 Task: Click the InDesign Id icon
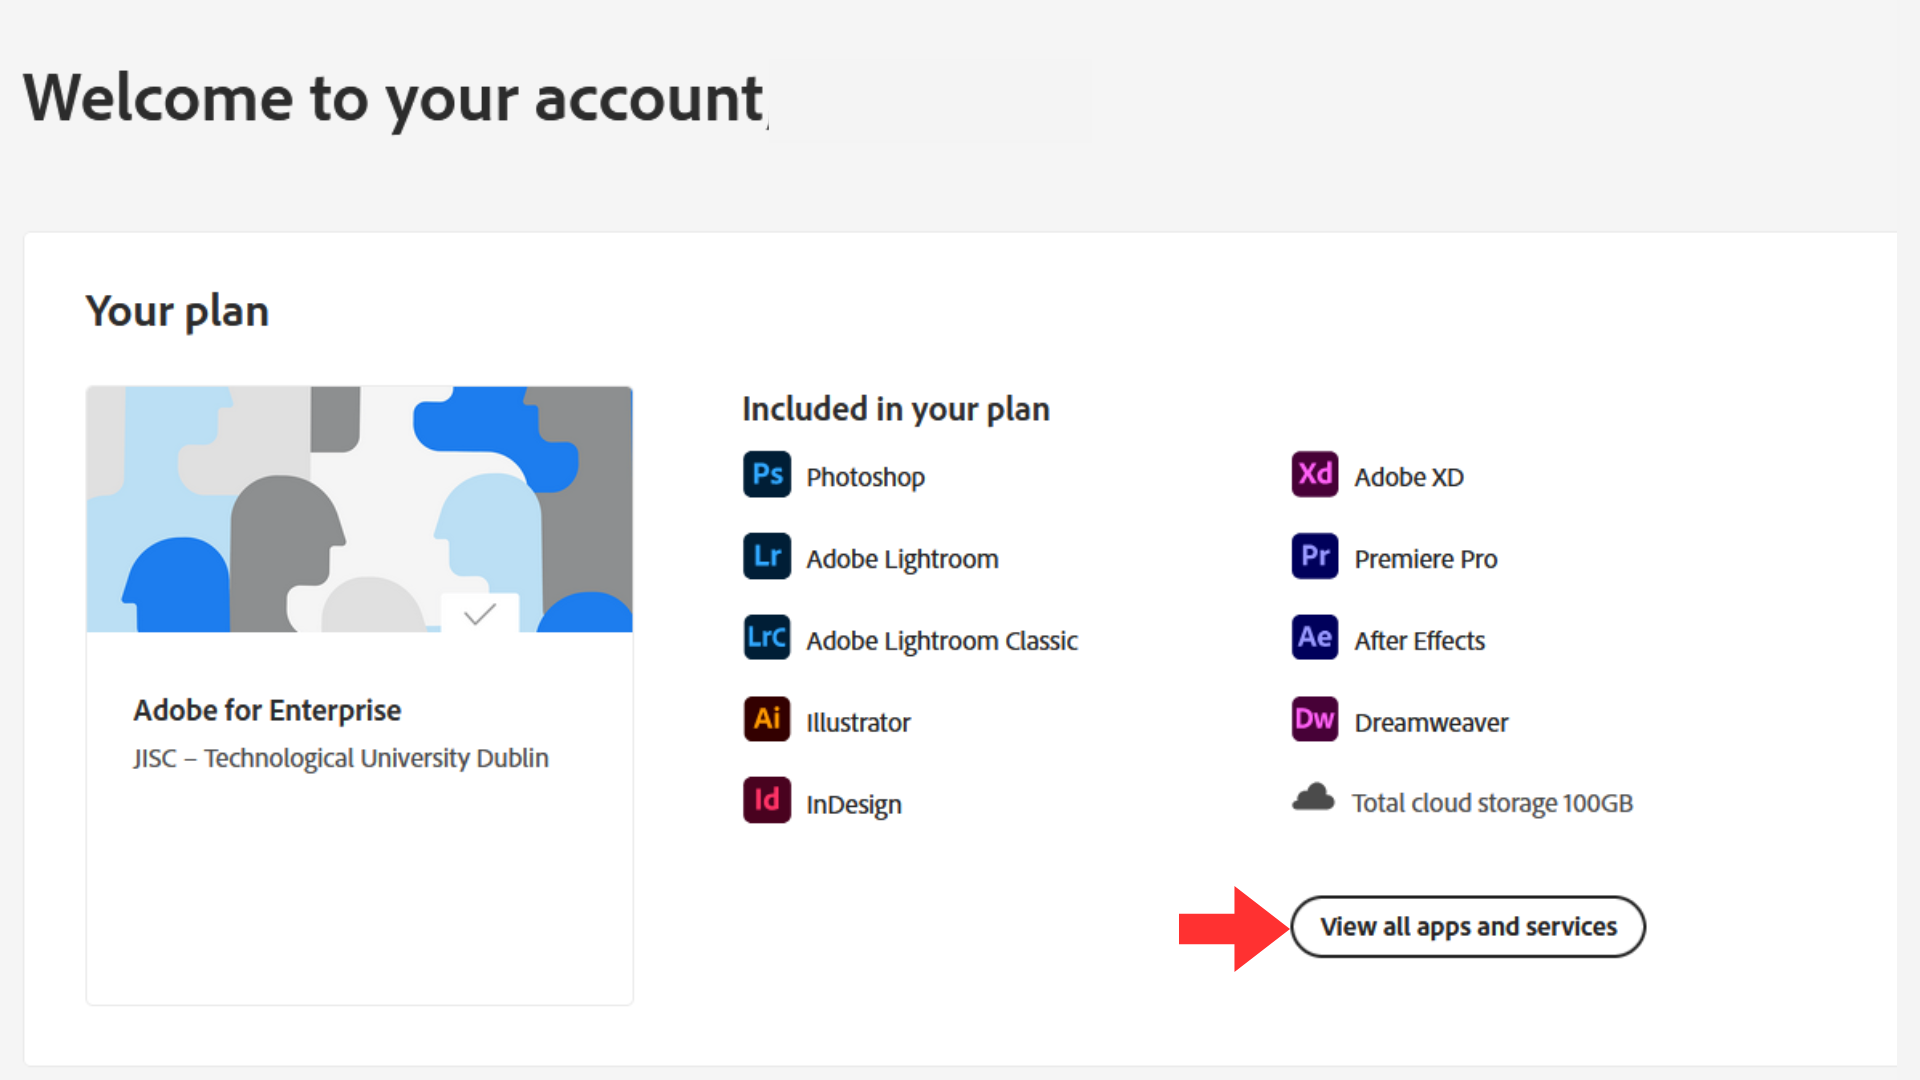pos(767,801)
